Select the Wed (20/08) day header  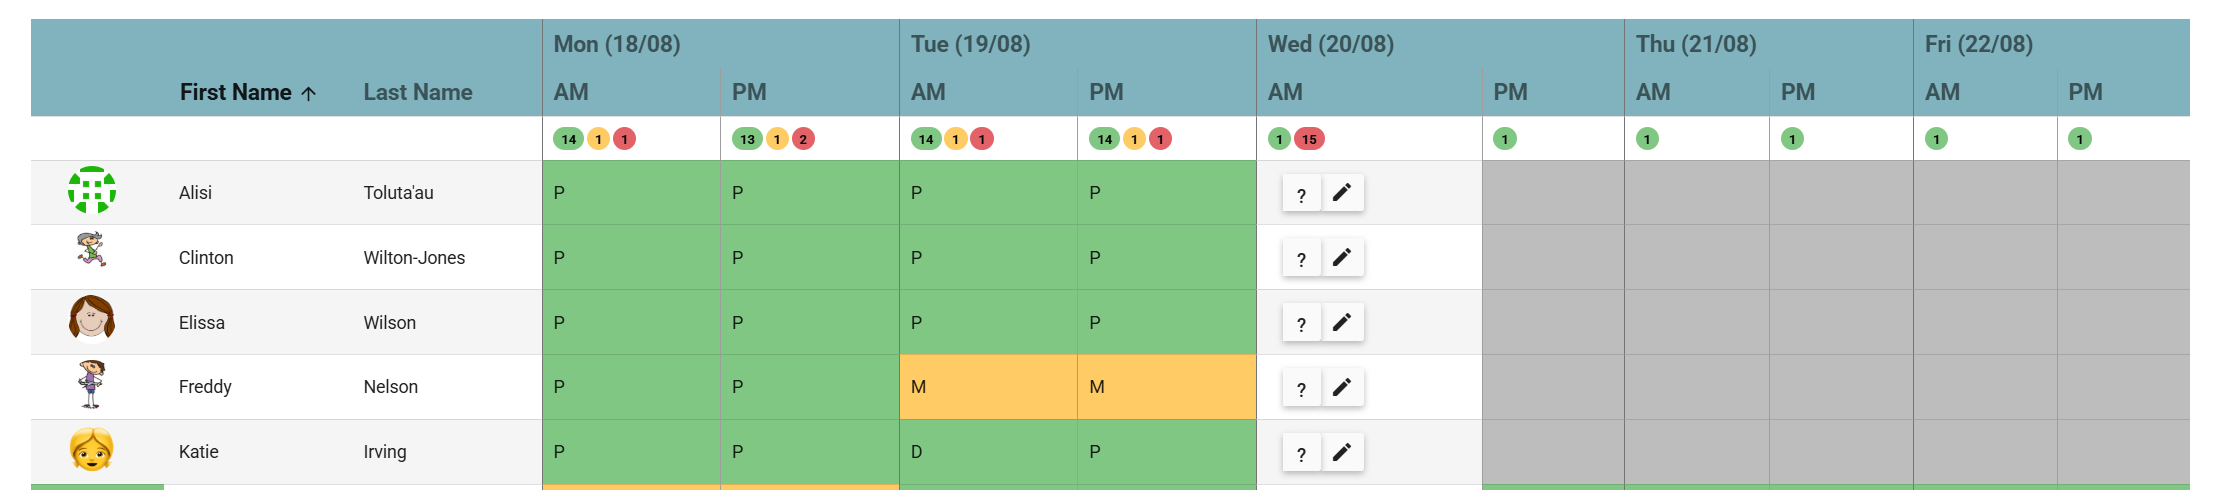pyautogui.click(x=1330, y=44)
